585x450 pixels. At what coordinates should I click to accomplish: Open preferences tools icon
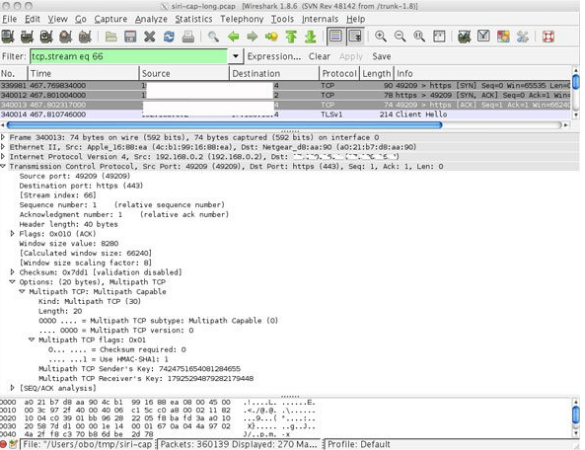[522, 37]
